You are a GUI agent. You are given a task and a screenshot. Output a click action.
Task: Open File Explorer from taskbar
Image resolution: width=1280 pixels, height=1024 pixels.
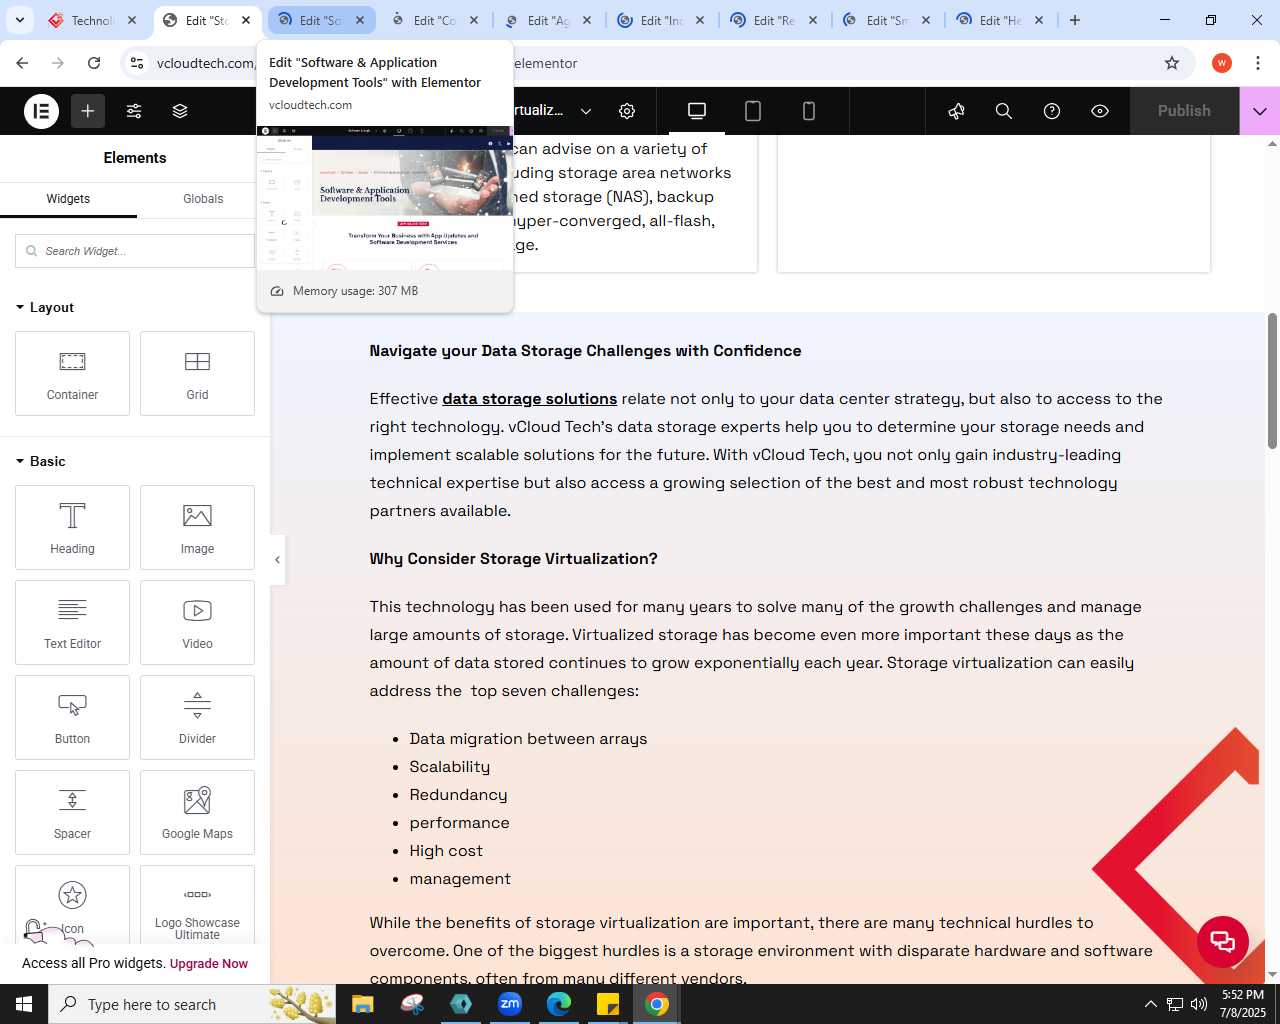362,1004
